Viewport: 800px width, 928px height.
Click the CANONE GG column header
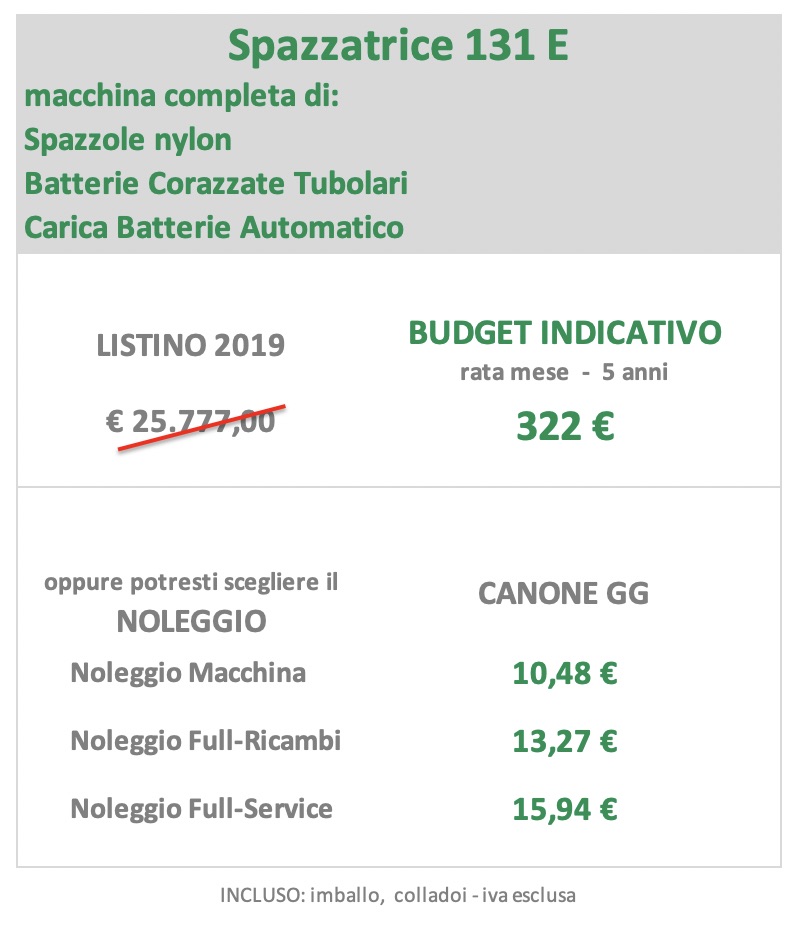[563, 593]
